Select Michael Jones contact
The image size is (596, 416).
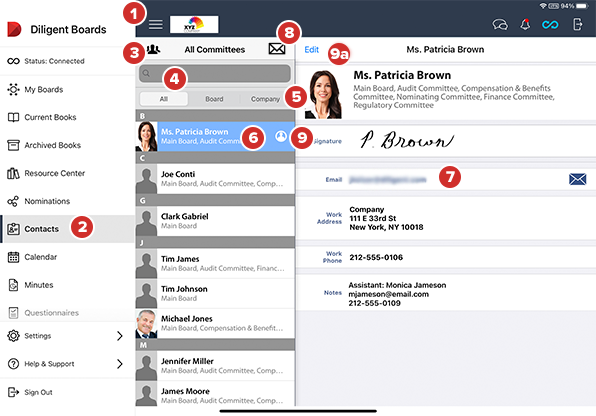point(215,323)
